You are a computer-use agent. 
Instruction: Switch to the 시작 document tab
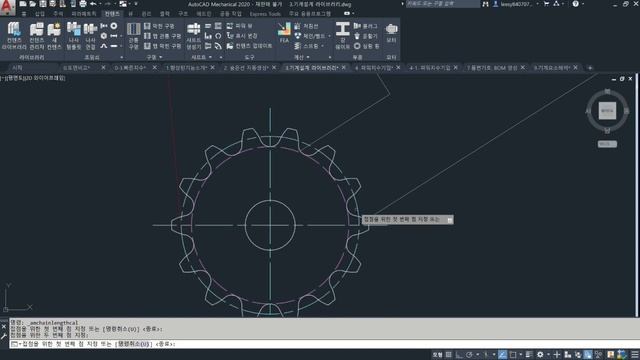[x=17, y=68]
